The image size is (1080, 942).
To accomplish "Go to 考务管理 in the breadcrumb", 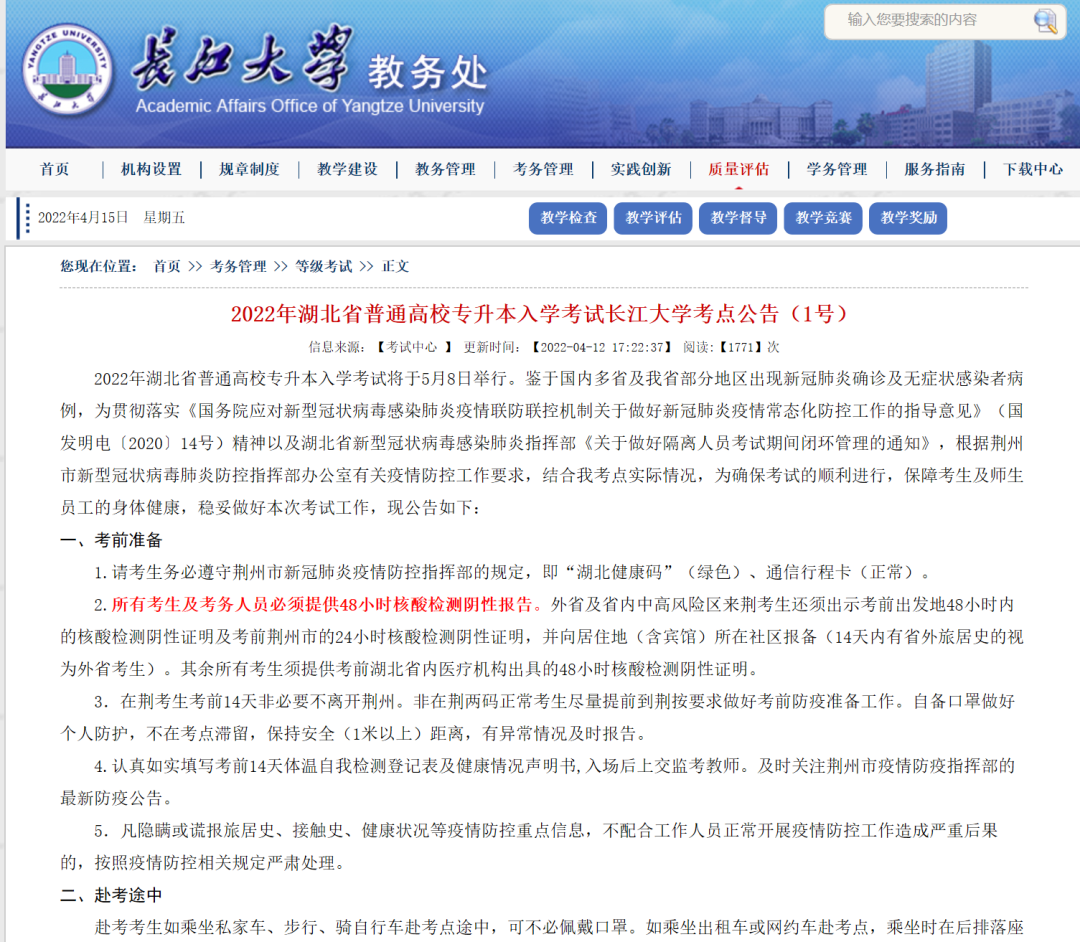I will coord(238,266).
